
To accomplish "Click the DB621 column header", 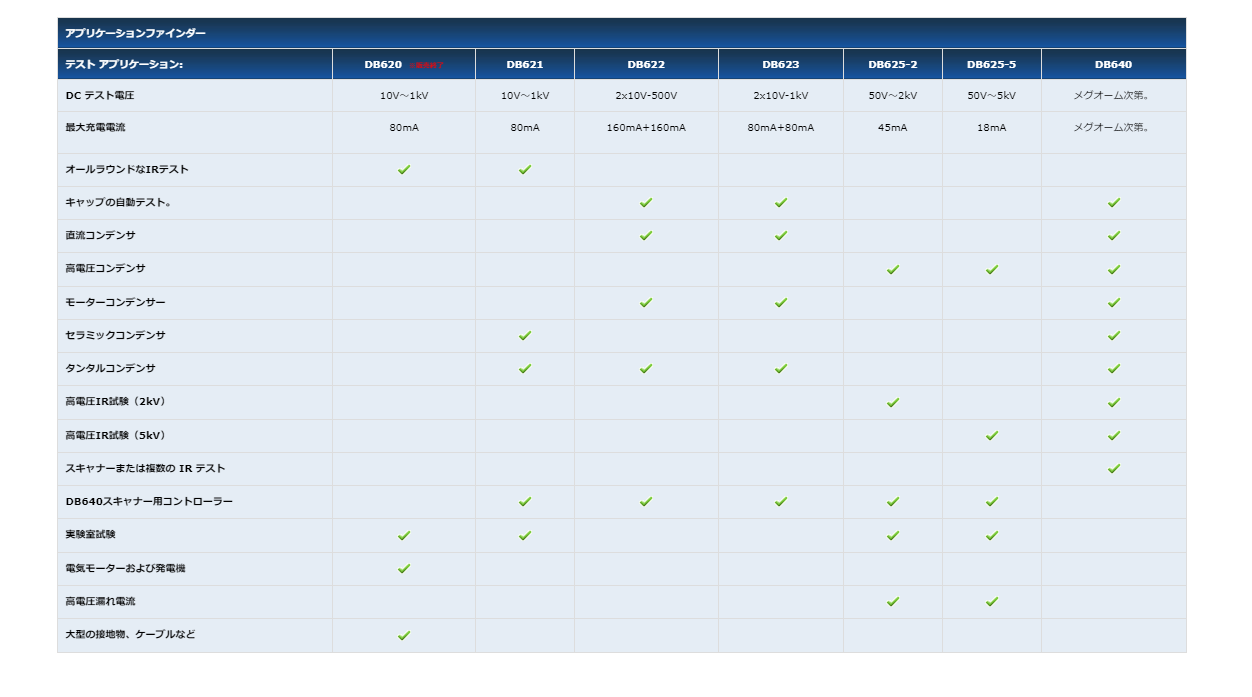I will tap(525, 65).
